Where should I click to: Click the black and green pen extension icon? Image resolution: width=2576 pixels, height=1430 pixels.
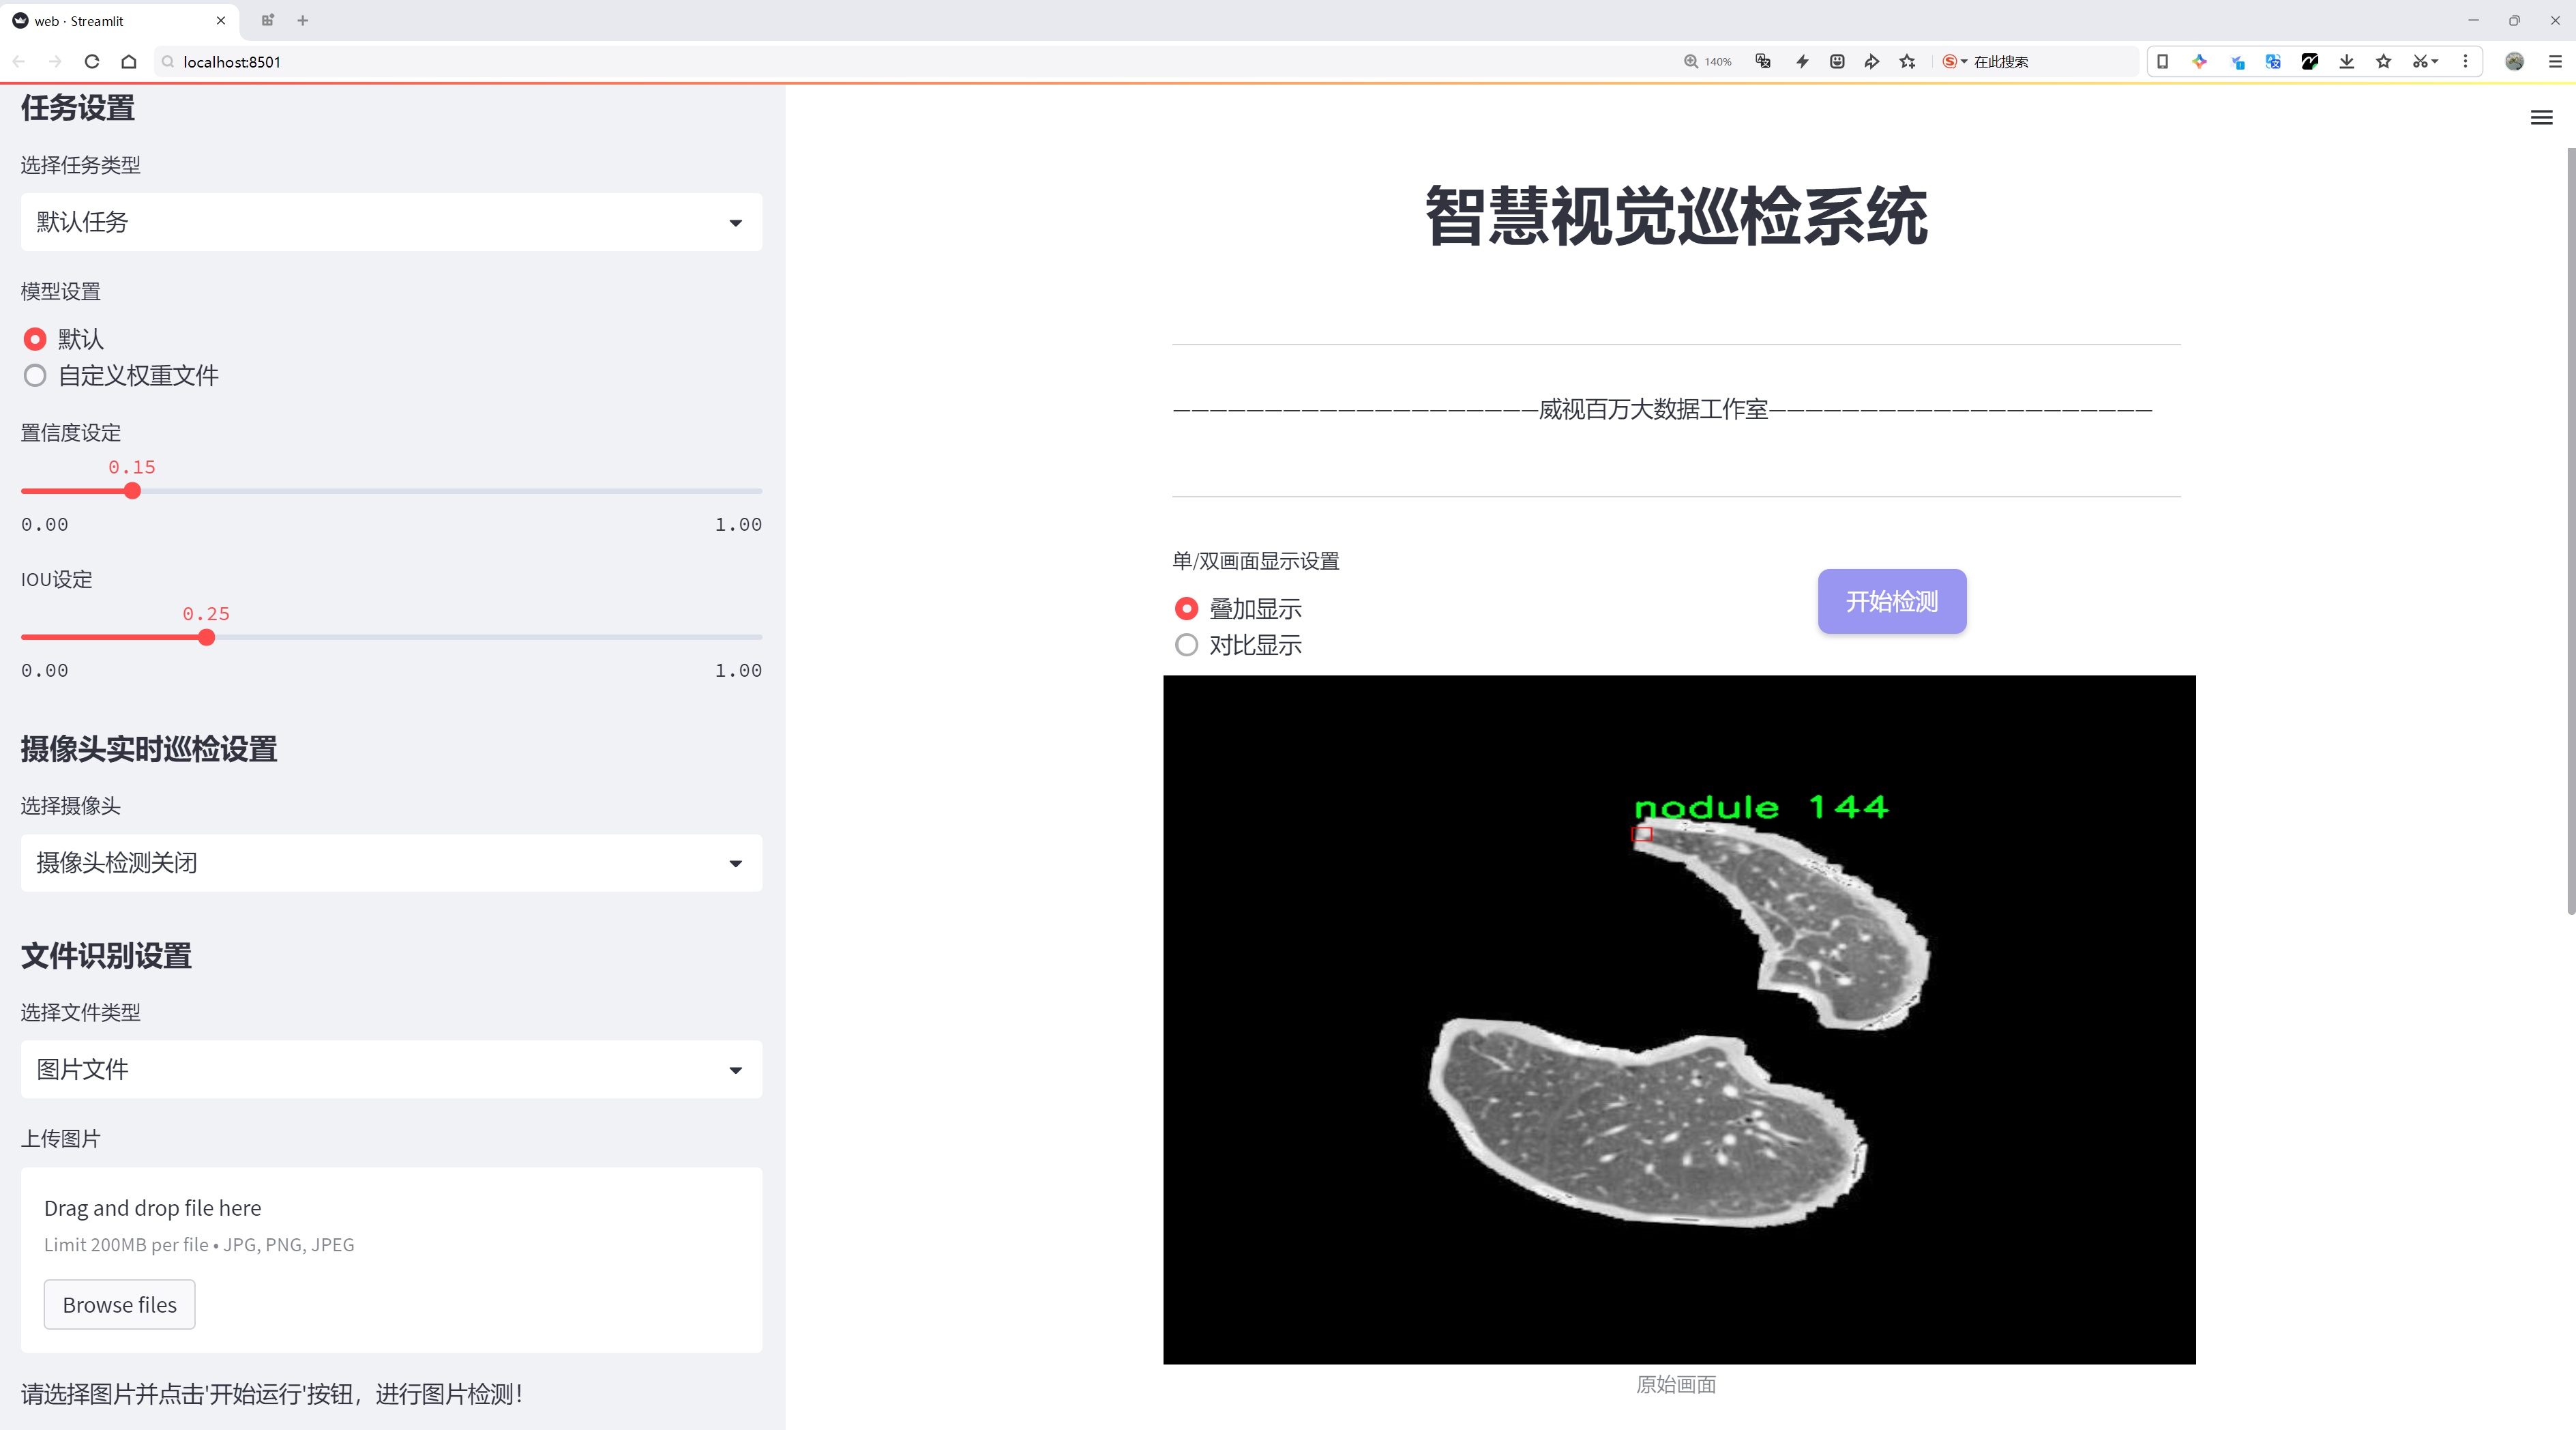pyautogui.click(x=2310, y=61)
